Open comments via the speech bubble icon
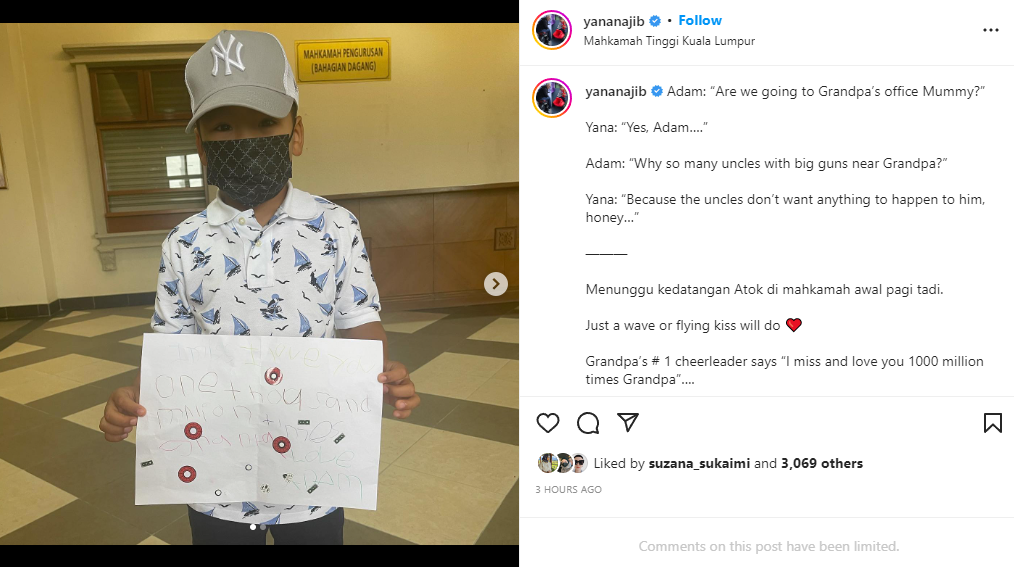The width and height of the screenshot is (1014, 567). [588, 423]
